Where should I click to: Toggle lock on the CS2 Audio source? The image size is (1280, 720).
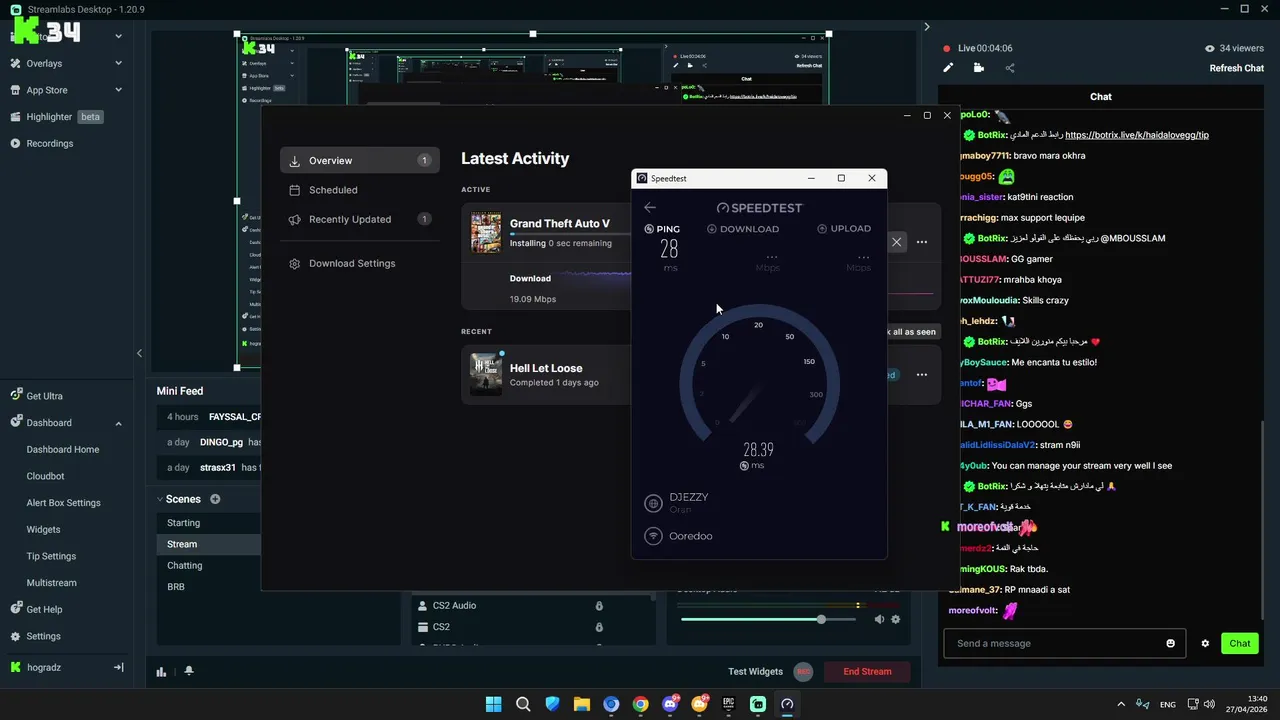click(599, 606)
